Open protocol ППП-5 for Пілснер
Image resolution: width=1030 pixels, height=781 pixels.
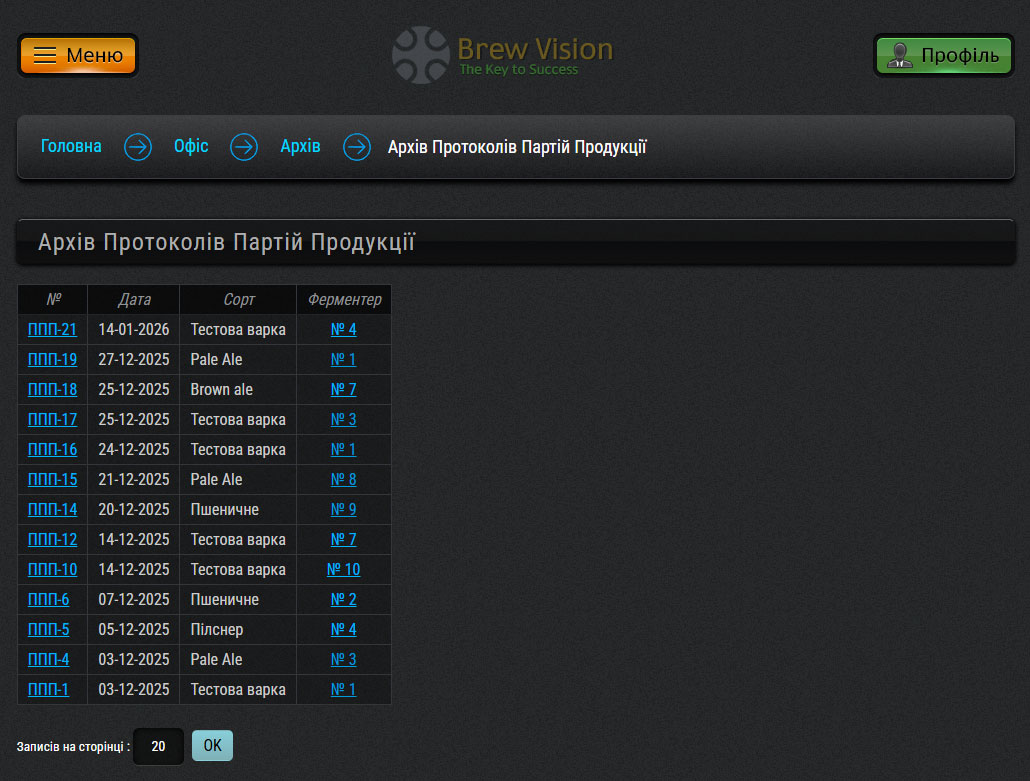[x=48, y=630]
